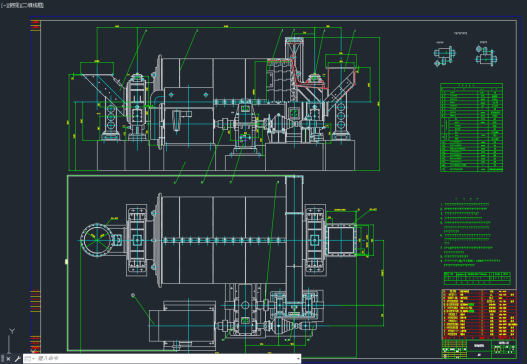This screenshot has height=364, width=527.
Task: Expand recent commands dropdown in command line
Action: click(x=29, y=359)
